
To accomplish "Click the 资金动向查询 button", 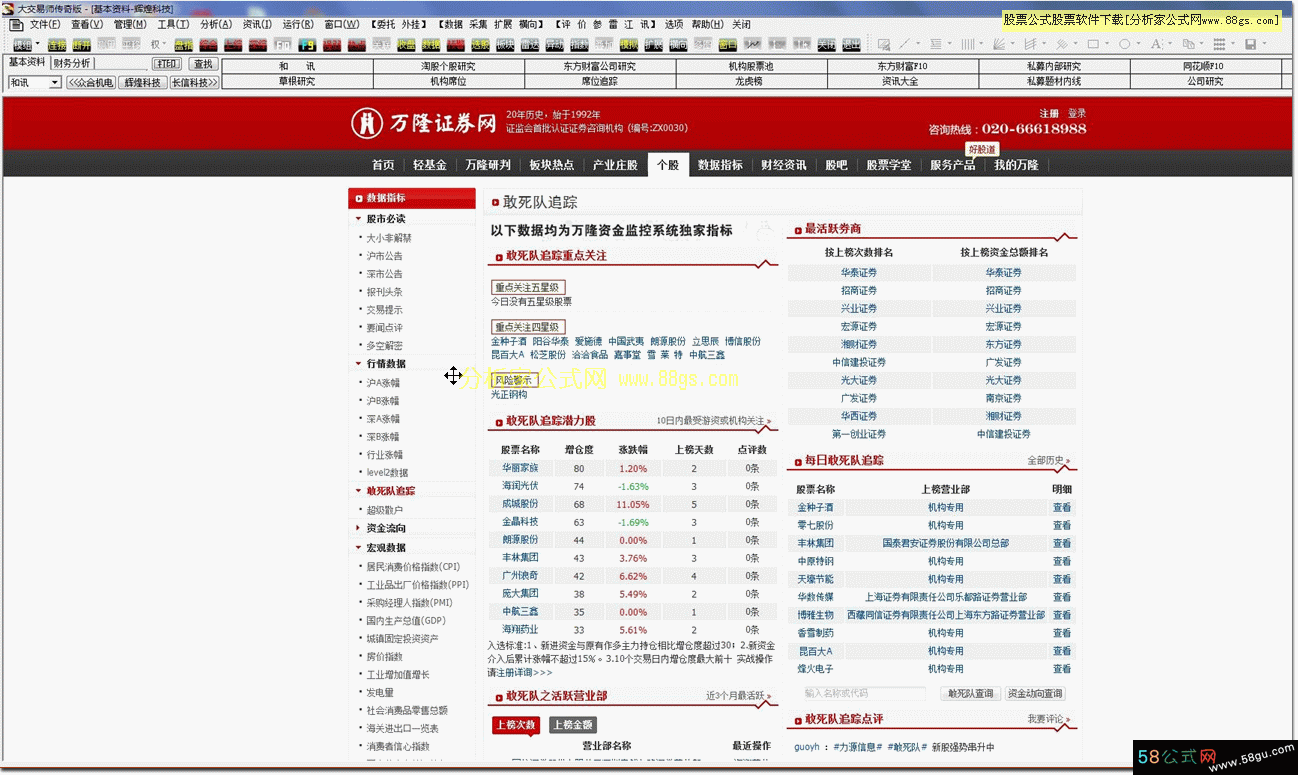I will click(1035, 693).
